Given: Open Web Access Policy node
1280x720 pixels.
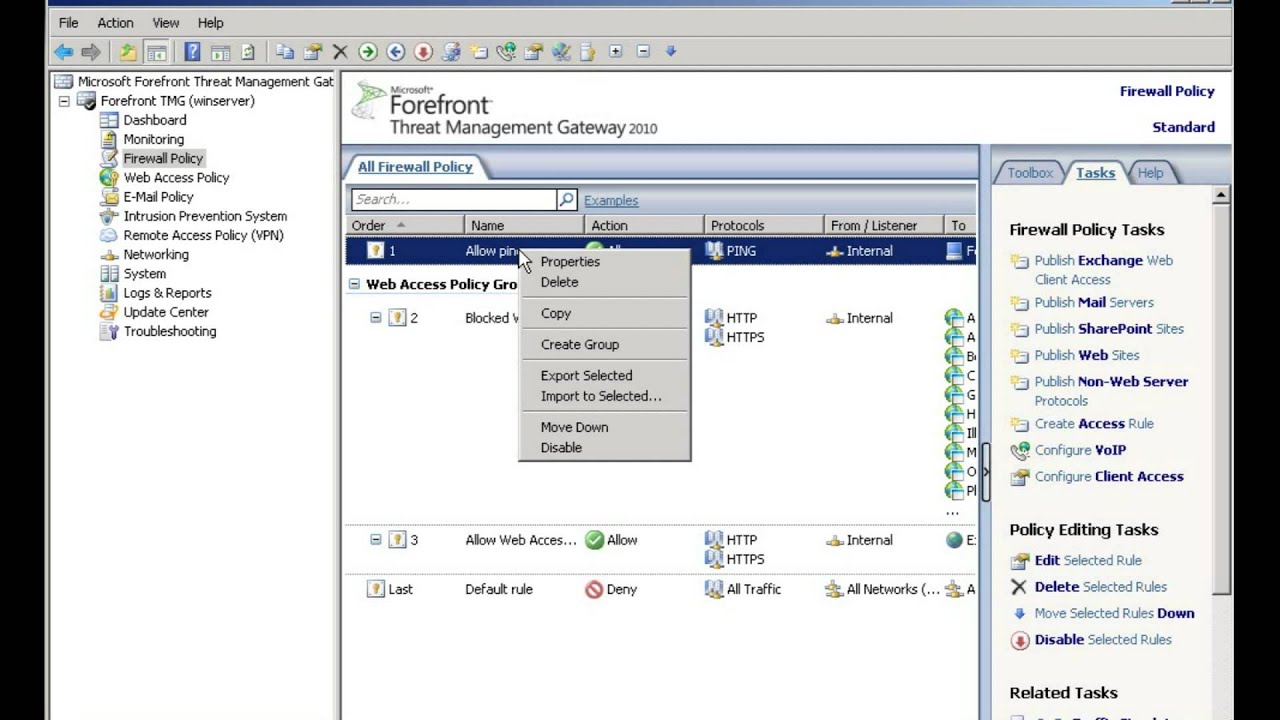Looking at the screenshot, I should (176, 178).
